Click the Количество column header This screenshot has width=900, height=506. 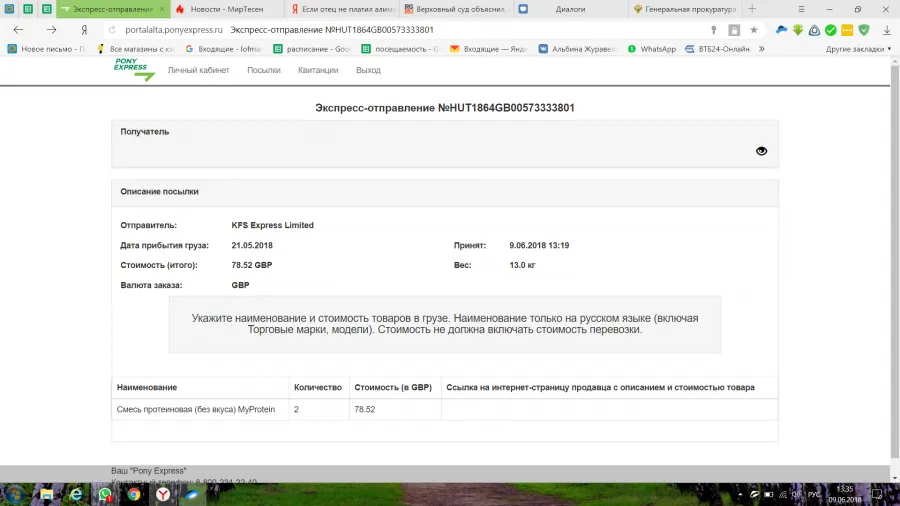coord(318,387)
